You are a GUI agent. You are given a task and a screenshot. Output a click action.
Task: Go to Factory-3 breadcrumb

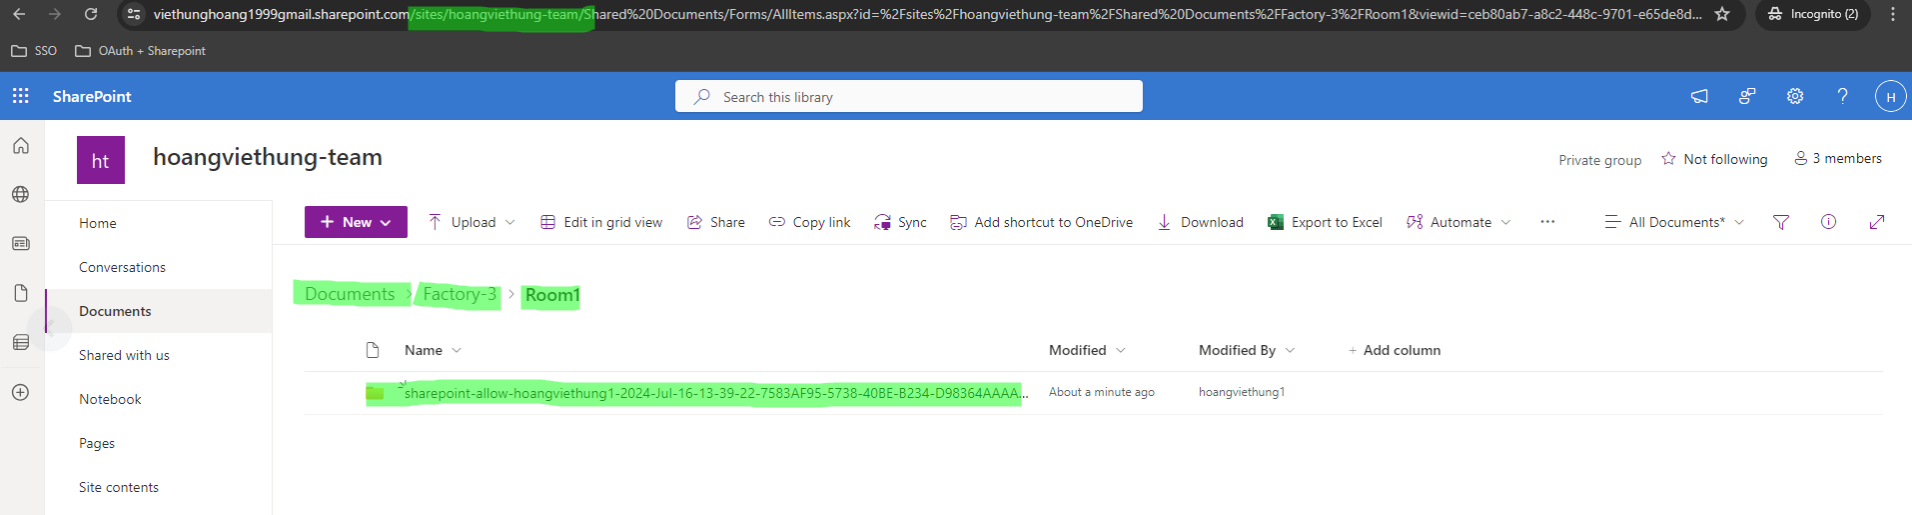point(459,294)
